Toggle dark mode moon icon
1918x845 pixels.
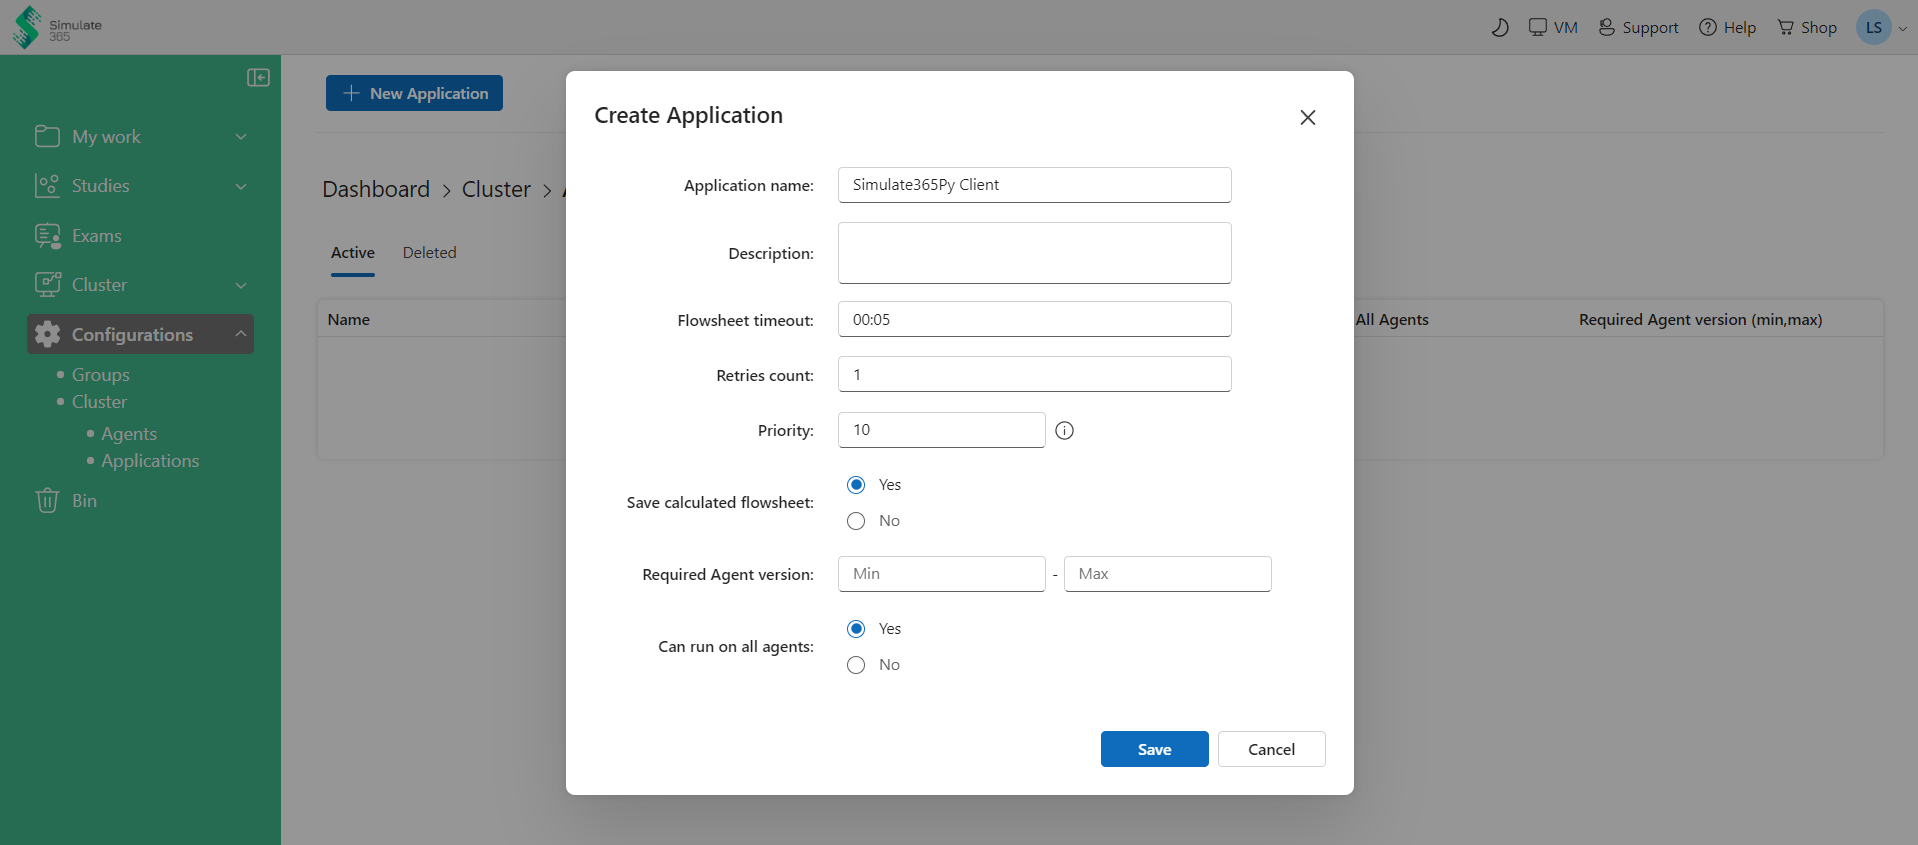tap(1500, 28)
